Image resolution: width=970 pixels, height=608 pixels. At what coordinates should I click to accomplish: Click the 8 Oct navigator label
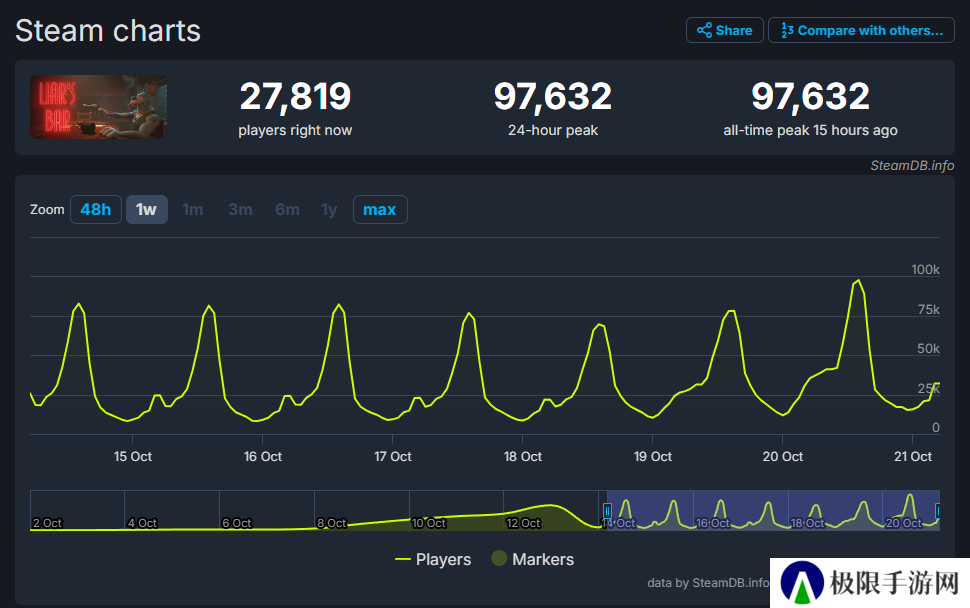332,523
